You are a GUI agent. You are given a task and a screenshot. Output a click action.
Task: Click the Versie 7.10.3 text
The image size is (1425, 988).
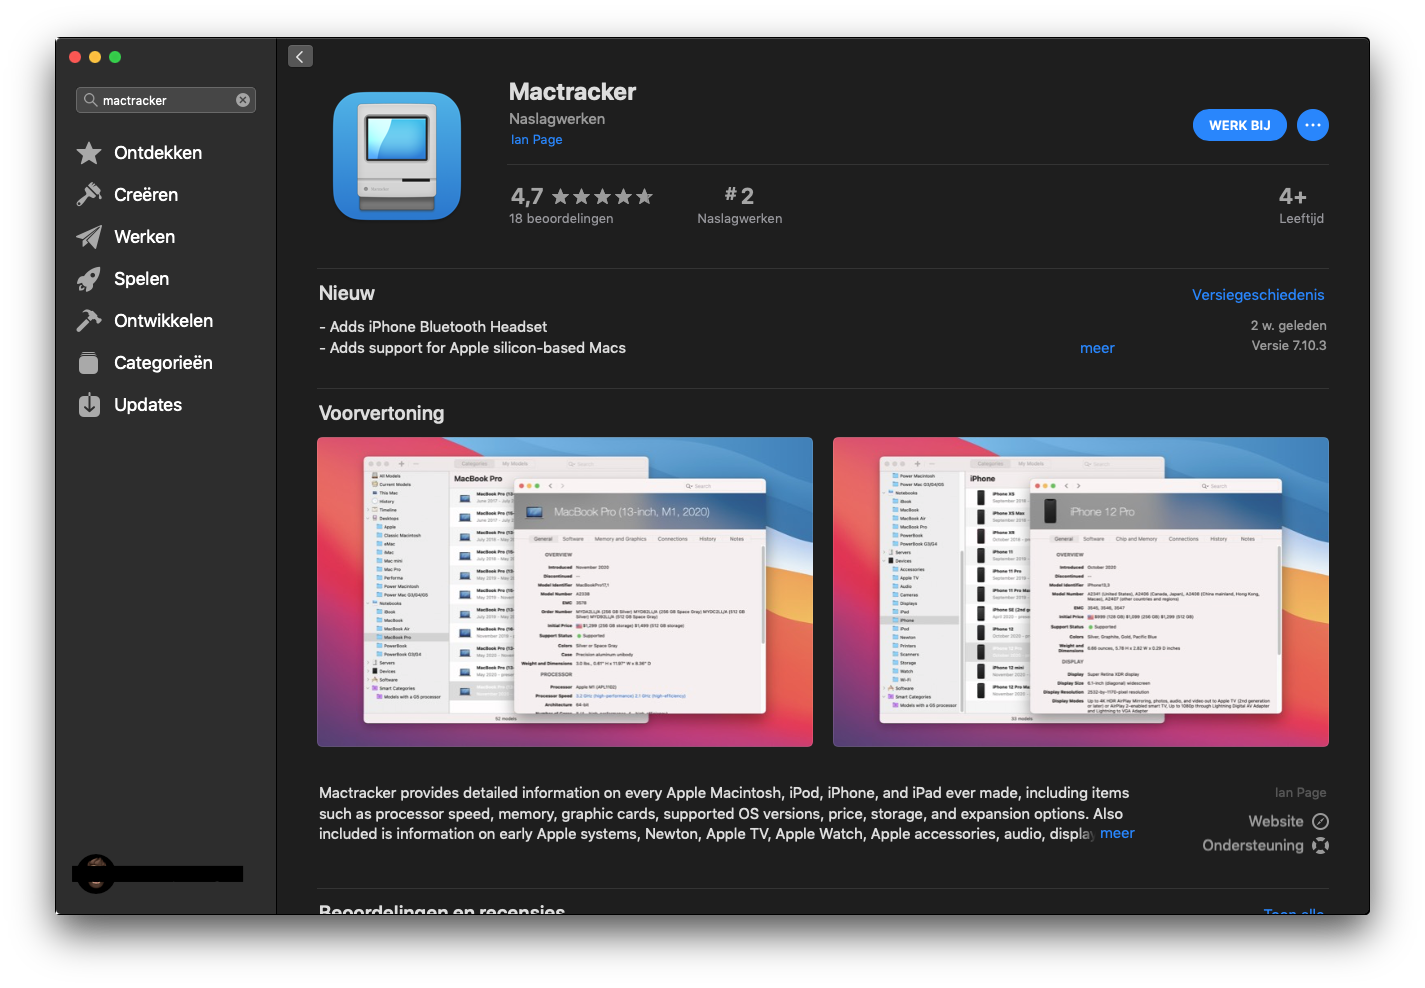1289,346
